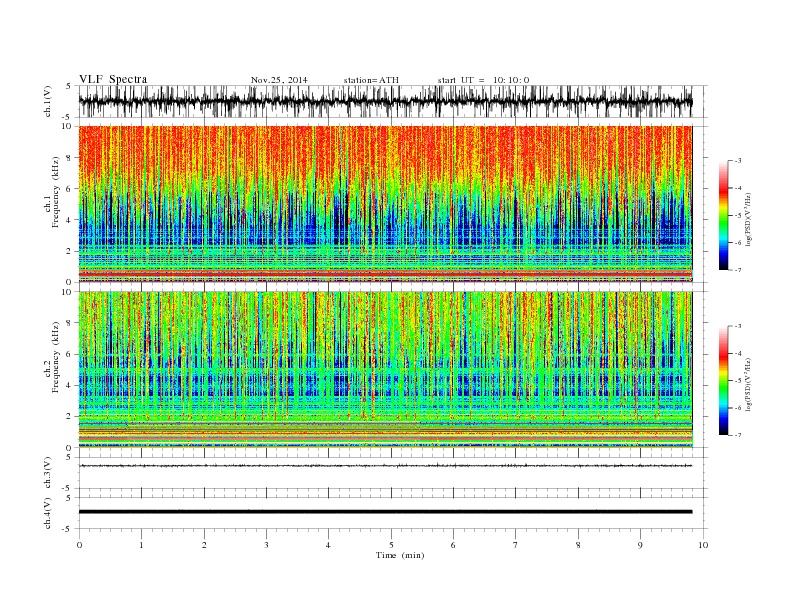Click the time-axis tick label "5"

391,545
